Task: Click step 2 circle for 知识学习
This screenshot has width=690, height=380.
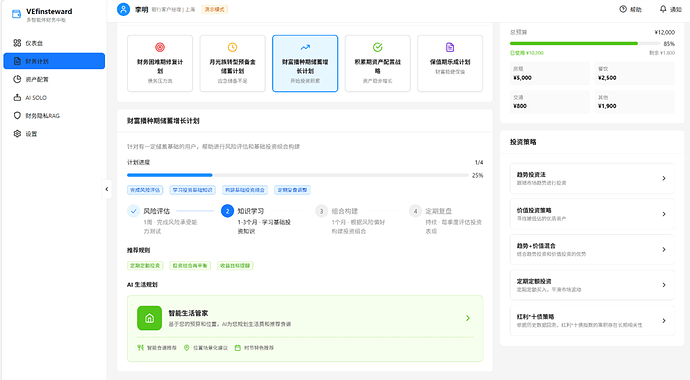Action: pos(227,211)
